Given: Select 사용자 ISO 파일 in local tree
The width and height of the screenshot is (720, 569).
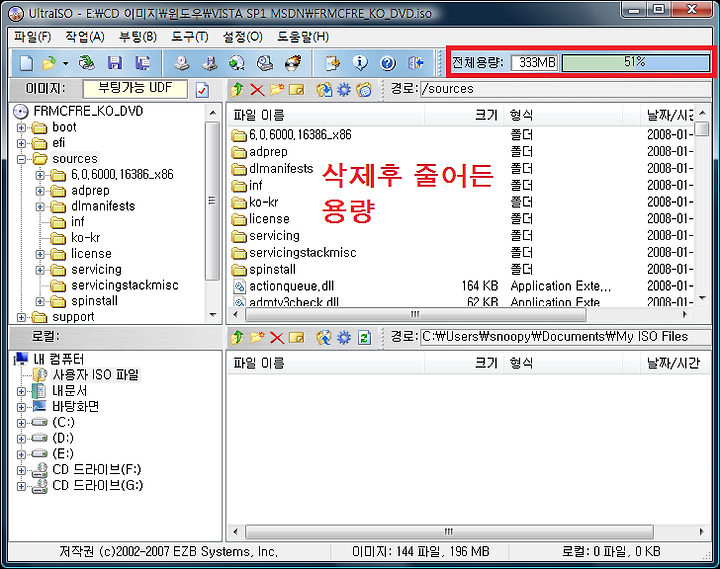Looking at the screenshot, I should (x=95, y=375).
